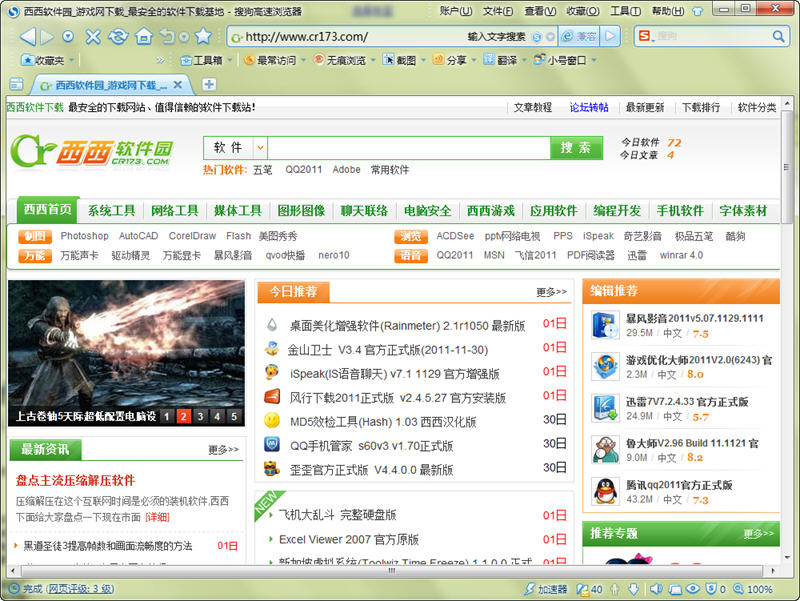800x601 pixels.
Task: Select the 西西游戏 nav tab
Action: 490,211
